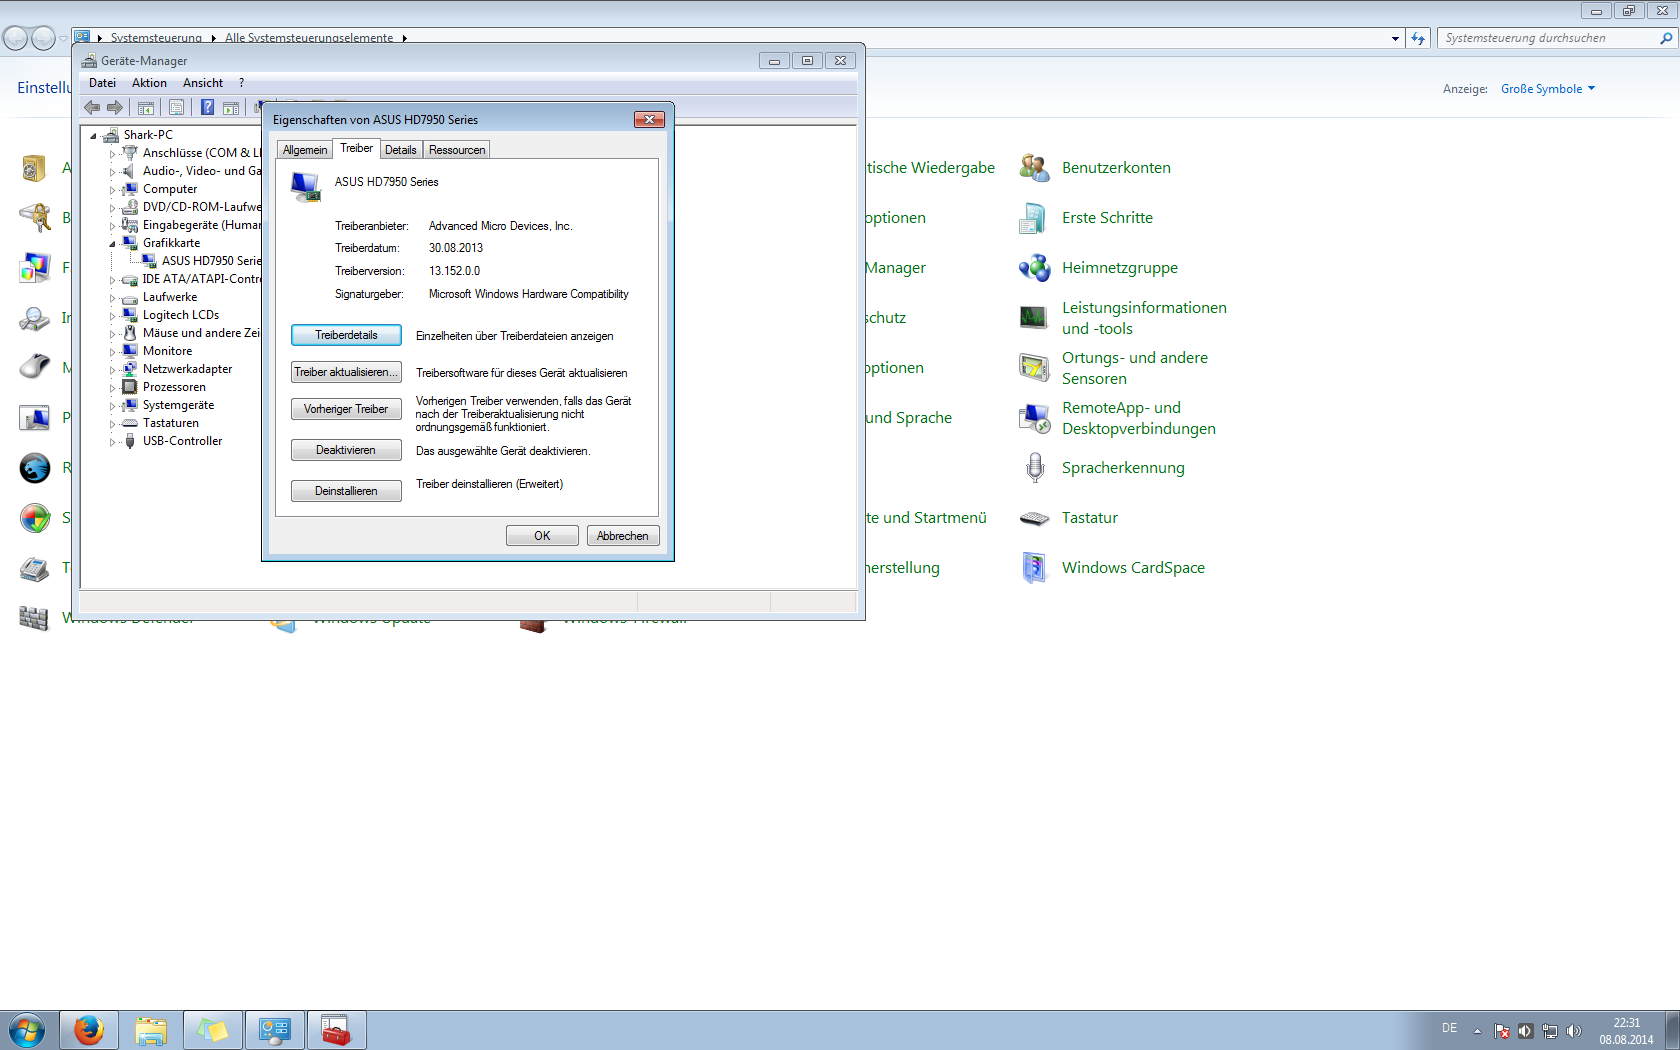1680x1050 pixels.
Task: Click the Deaktivieren button
Action: [346, 450]
